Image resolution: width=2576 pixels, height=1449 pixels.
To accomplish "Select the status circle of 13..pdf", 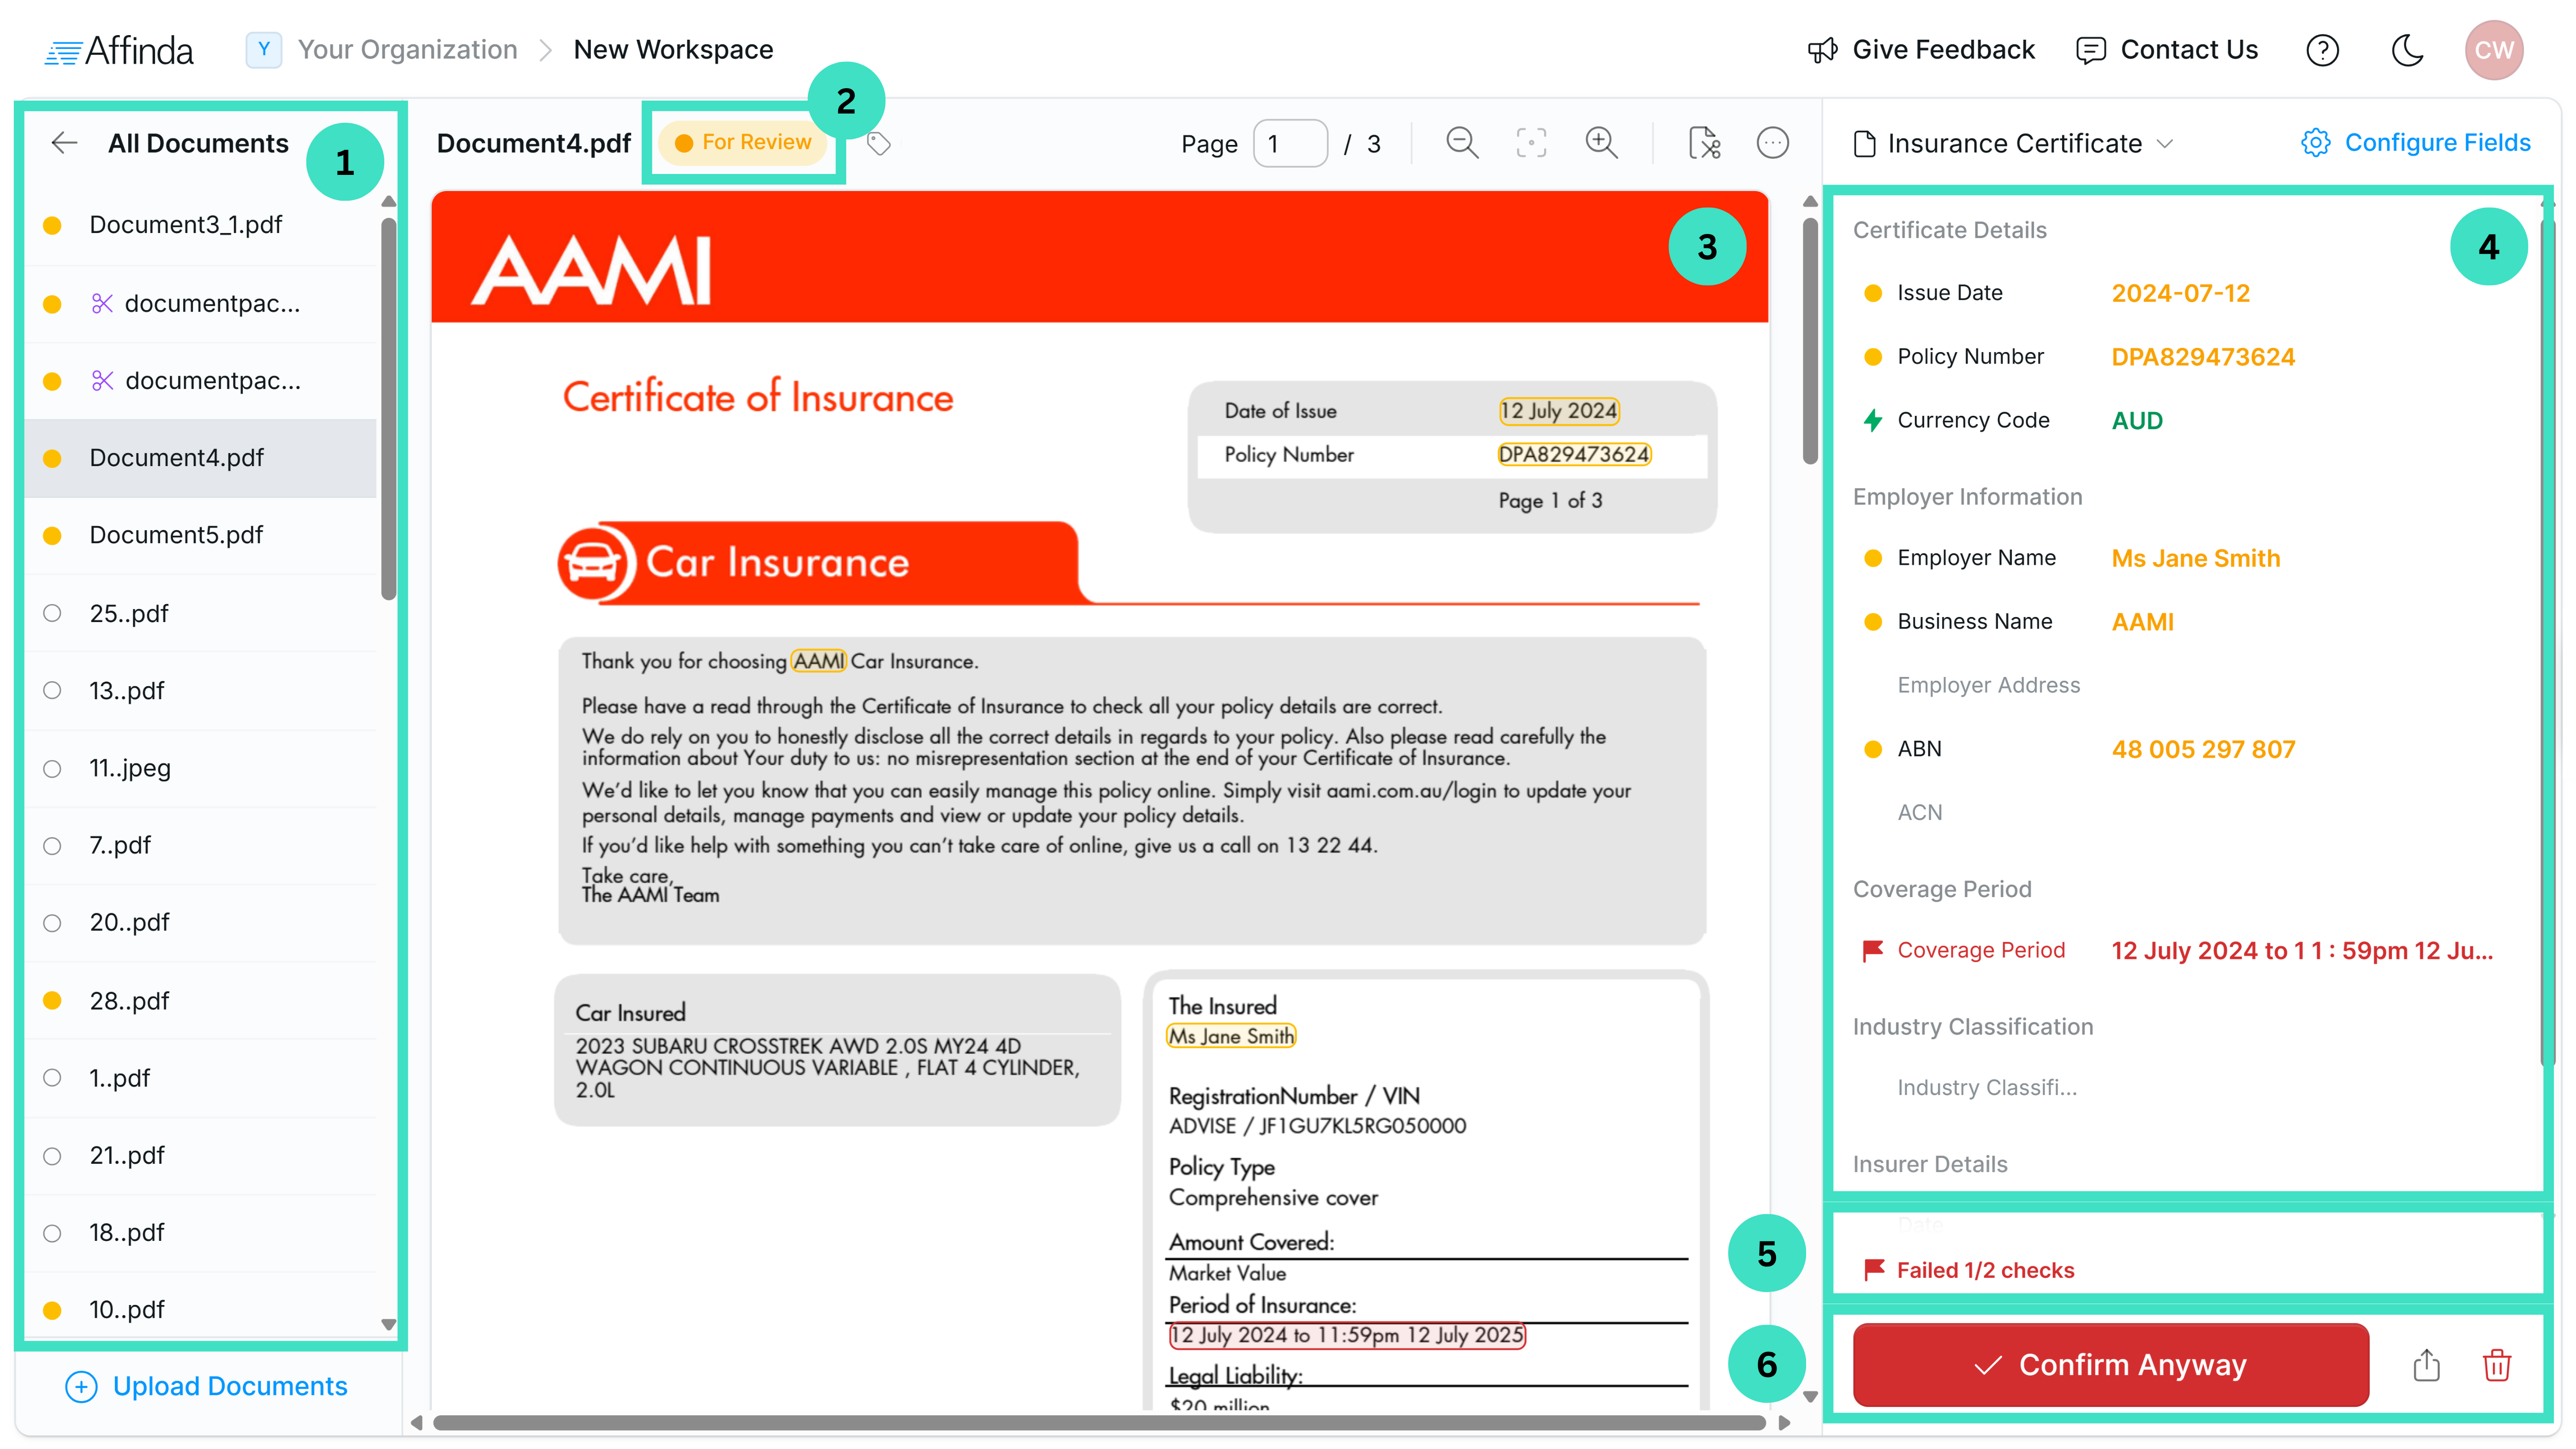I will [x=53, y=690].
